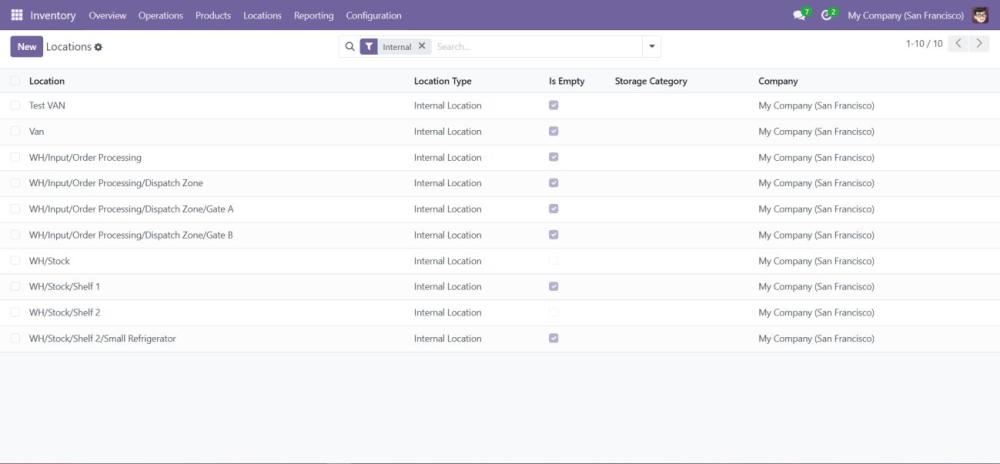Click the user avatar picture

point(980,15)
